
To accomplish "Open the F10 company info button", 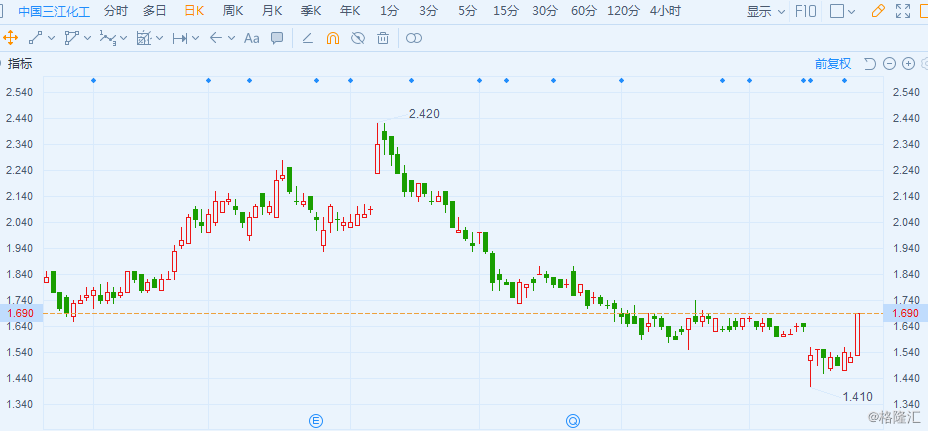I will (806, 11).
